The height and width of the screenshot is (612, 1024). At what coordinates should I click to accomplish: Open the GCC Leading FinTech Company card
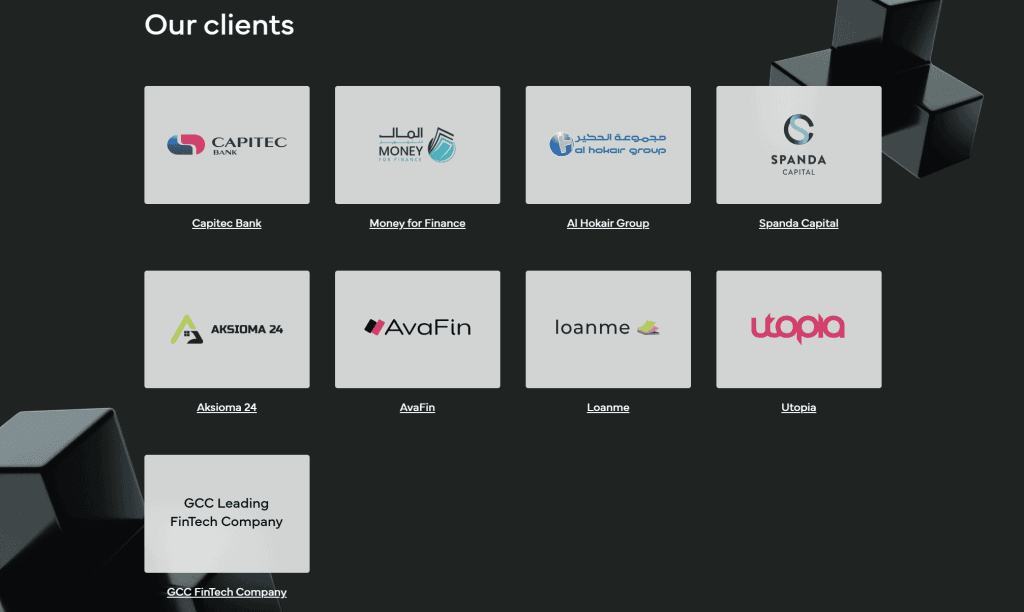pos(227,513)
